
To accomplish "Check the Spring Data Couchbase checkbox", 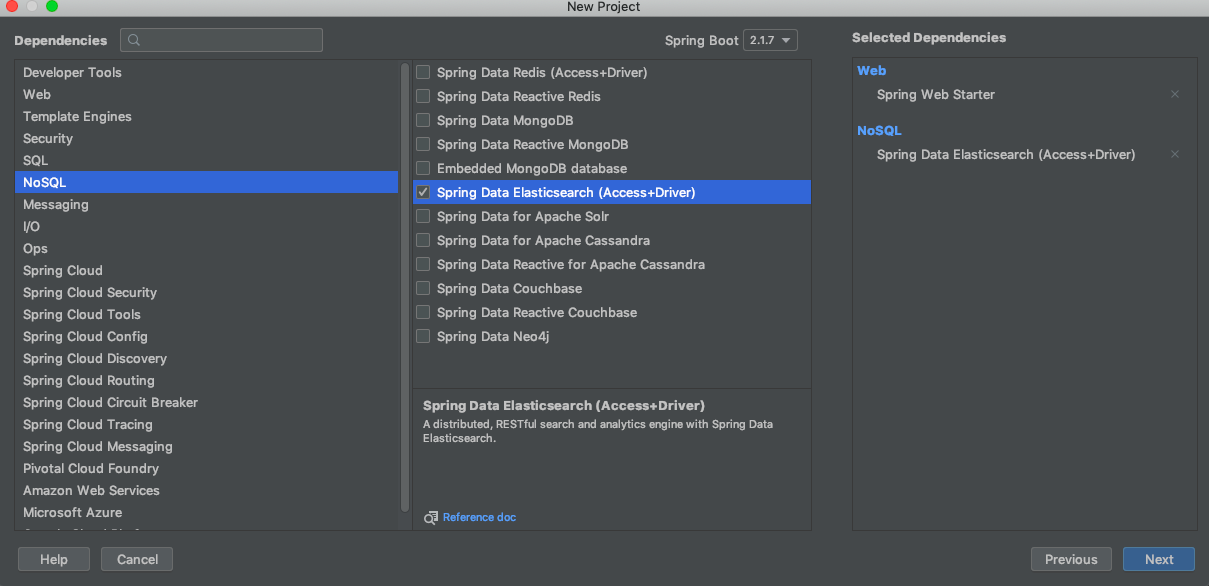I will 423,288.
